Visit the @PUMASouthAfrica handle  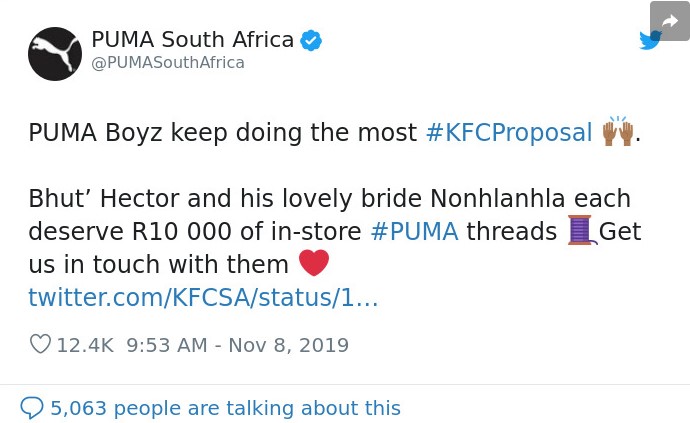168,63
